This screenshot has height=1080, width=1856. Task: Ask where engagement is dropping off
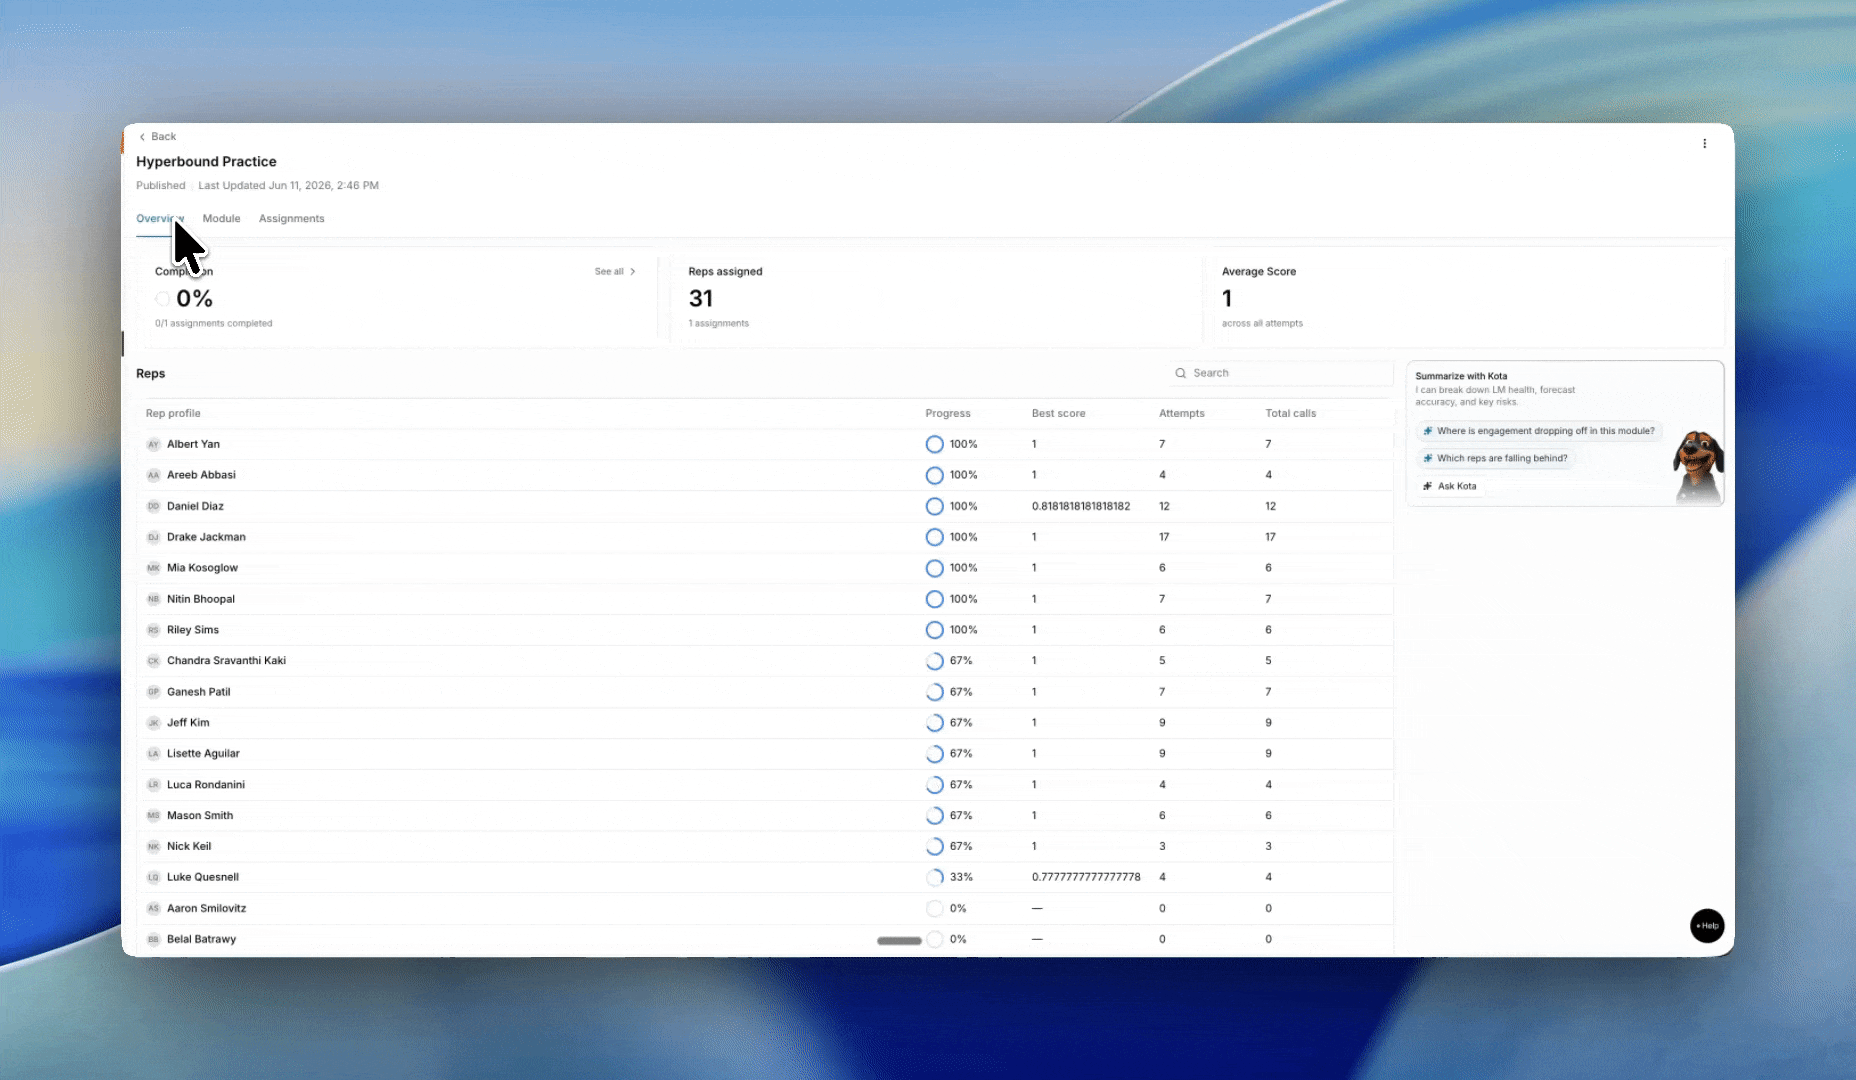1539,431
